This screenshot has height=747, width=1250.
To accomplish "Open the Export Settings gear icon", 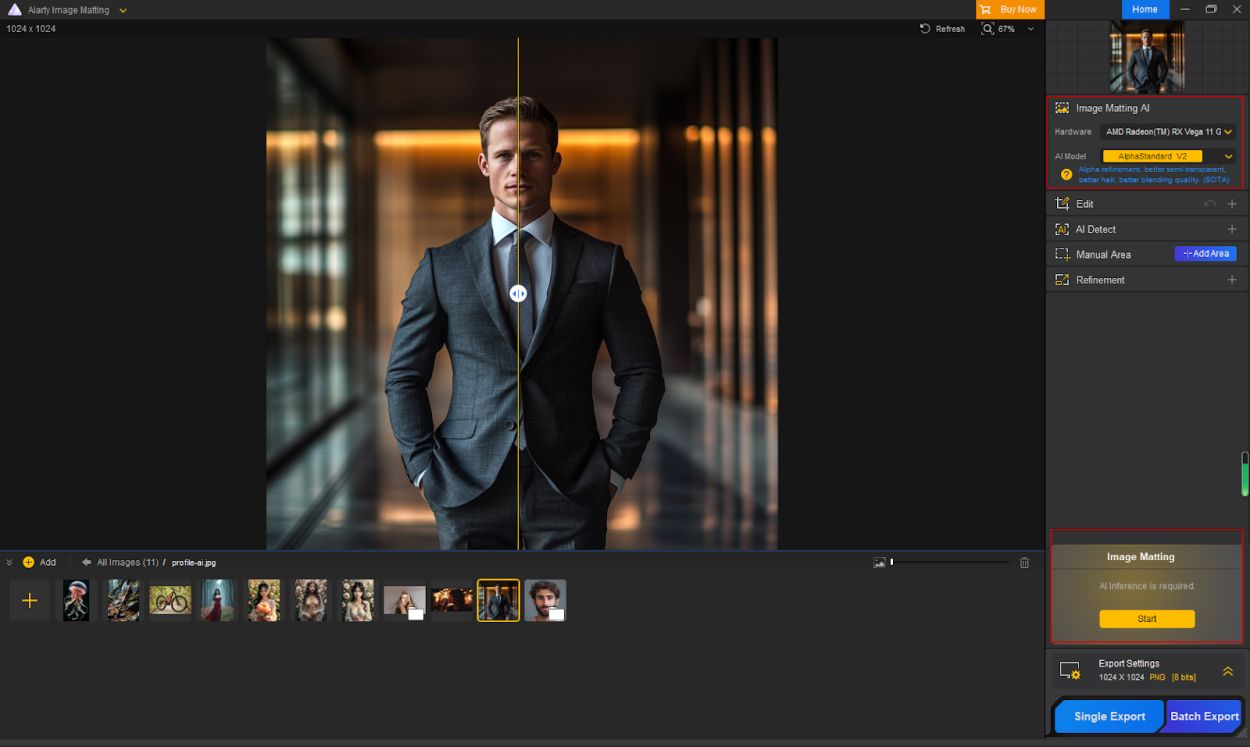I will [x=1069, y=670].
